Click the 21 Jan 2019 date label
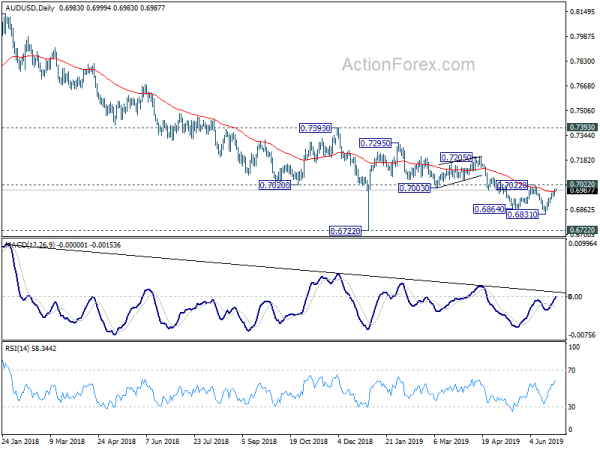Image resolution: width=600 pixels, height=450 pixels. (404, 441)
